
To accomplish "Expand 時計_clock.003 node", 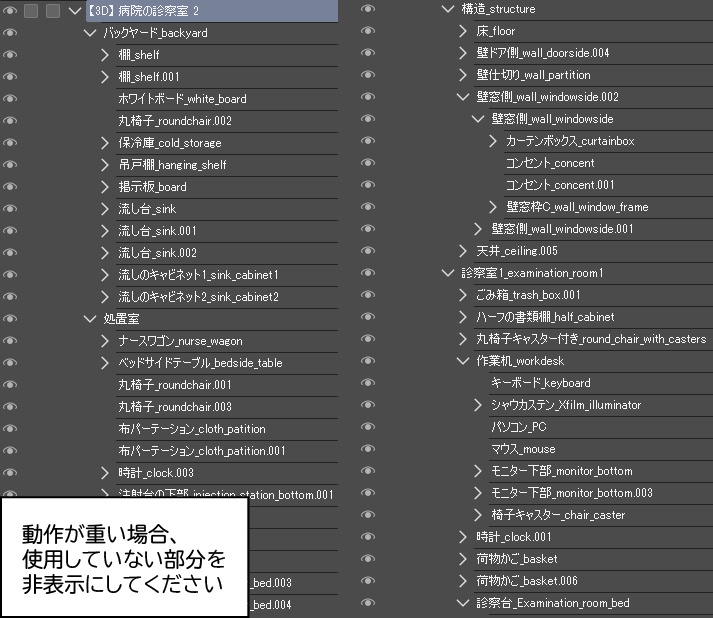I will (x=105, y=473).
